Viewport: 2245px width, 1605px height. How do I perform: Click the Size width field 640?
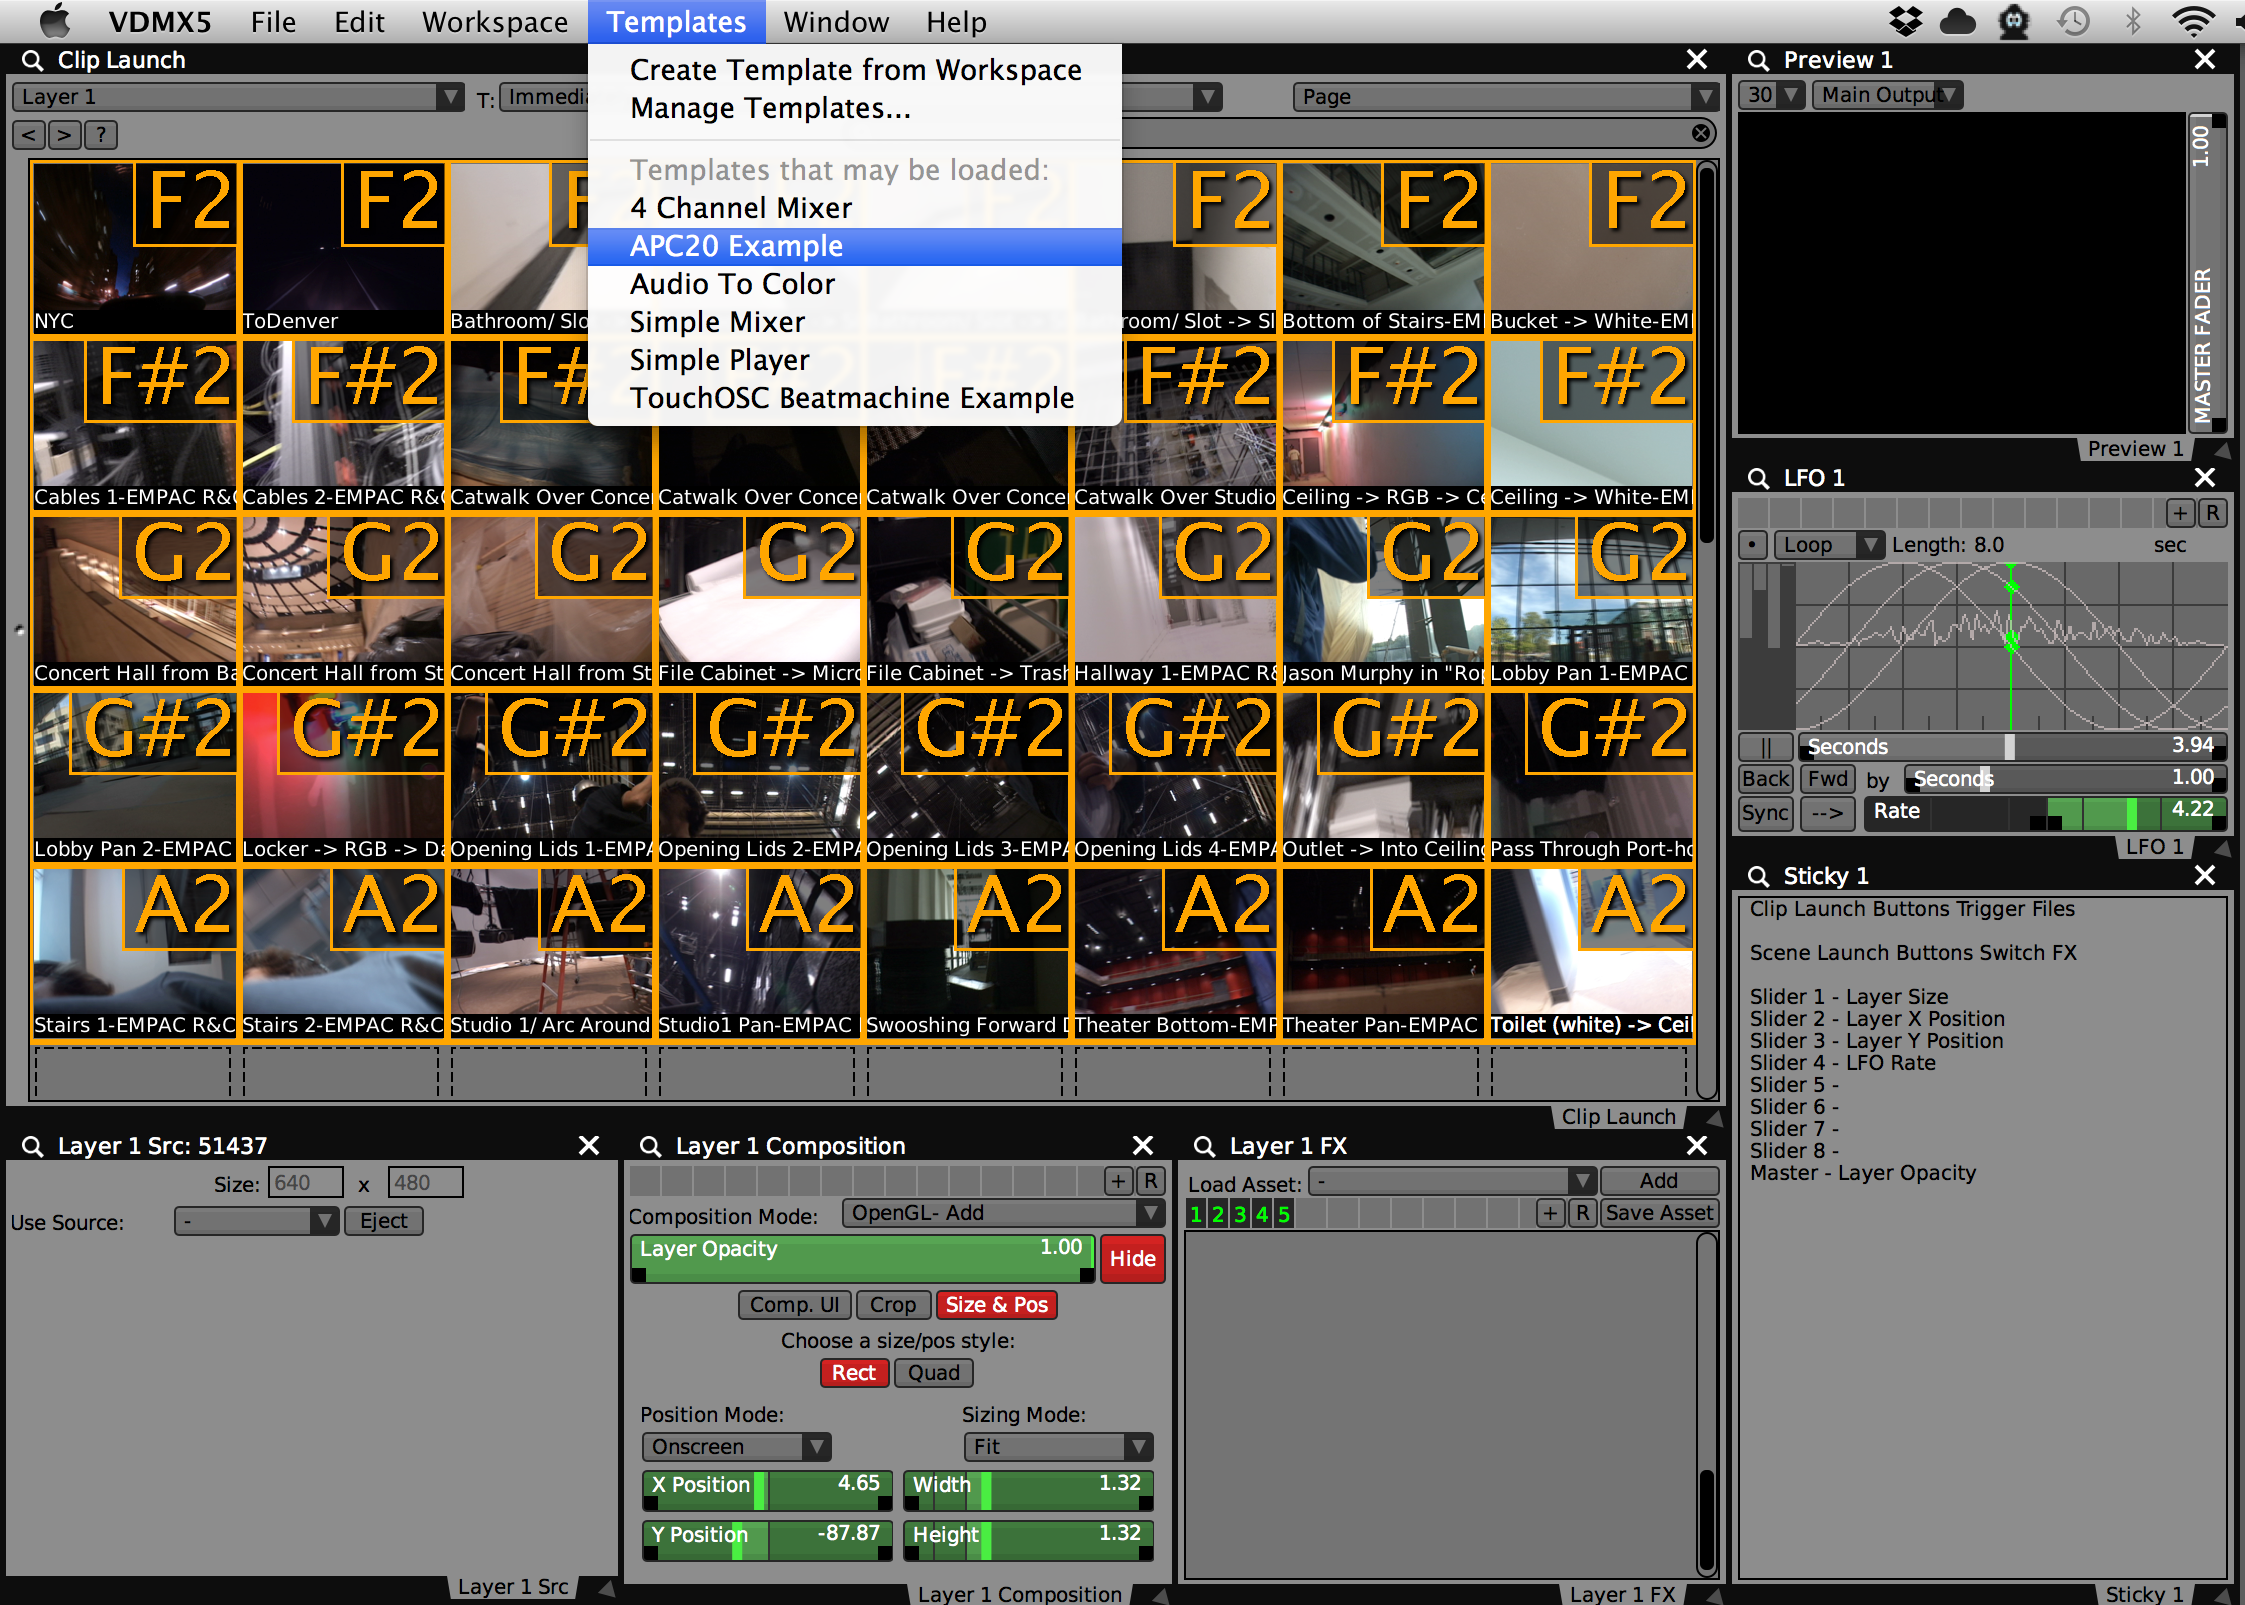[x=306, y=1183]
